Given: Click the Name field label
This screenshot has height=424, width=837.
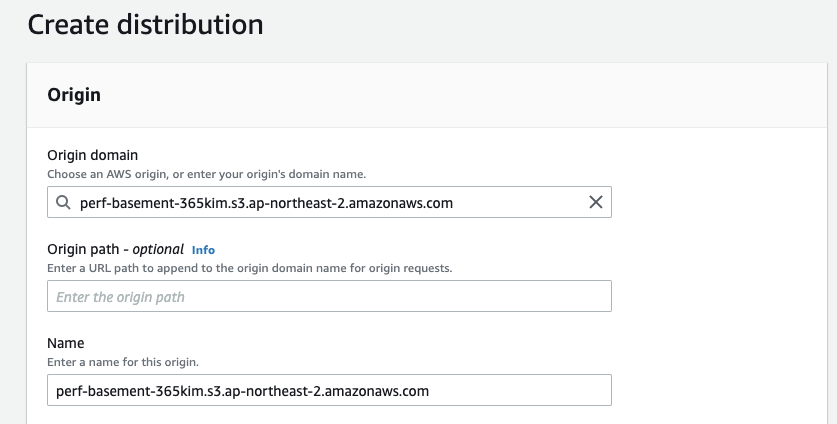Looking at the screenshot, I should [66, 343].
